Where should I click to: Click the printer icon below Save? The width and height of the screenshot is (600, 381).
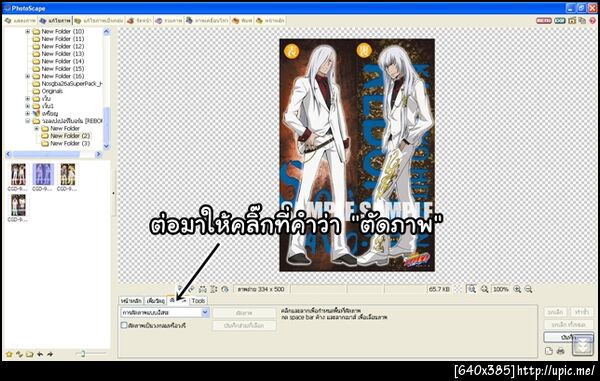click(561, 351)
